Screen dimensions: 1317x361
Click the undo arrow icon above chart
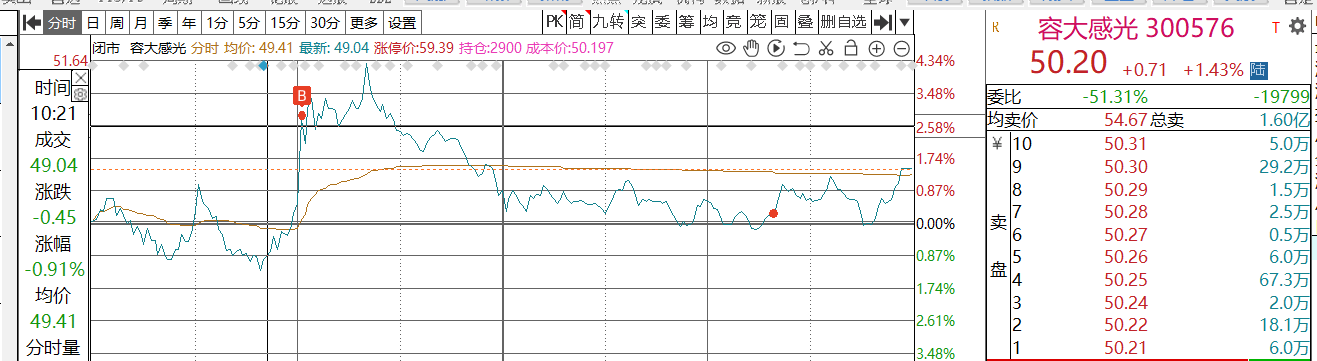[801, 48]
